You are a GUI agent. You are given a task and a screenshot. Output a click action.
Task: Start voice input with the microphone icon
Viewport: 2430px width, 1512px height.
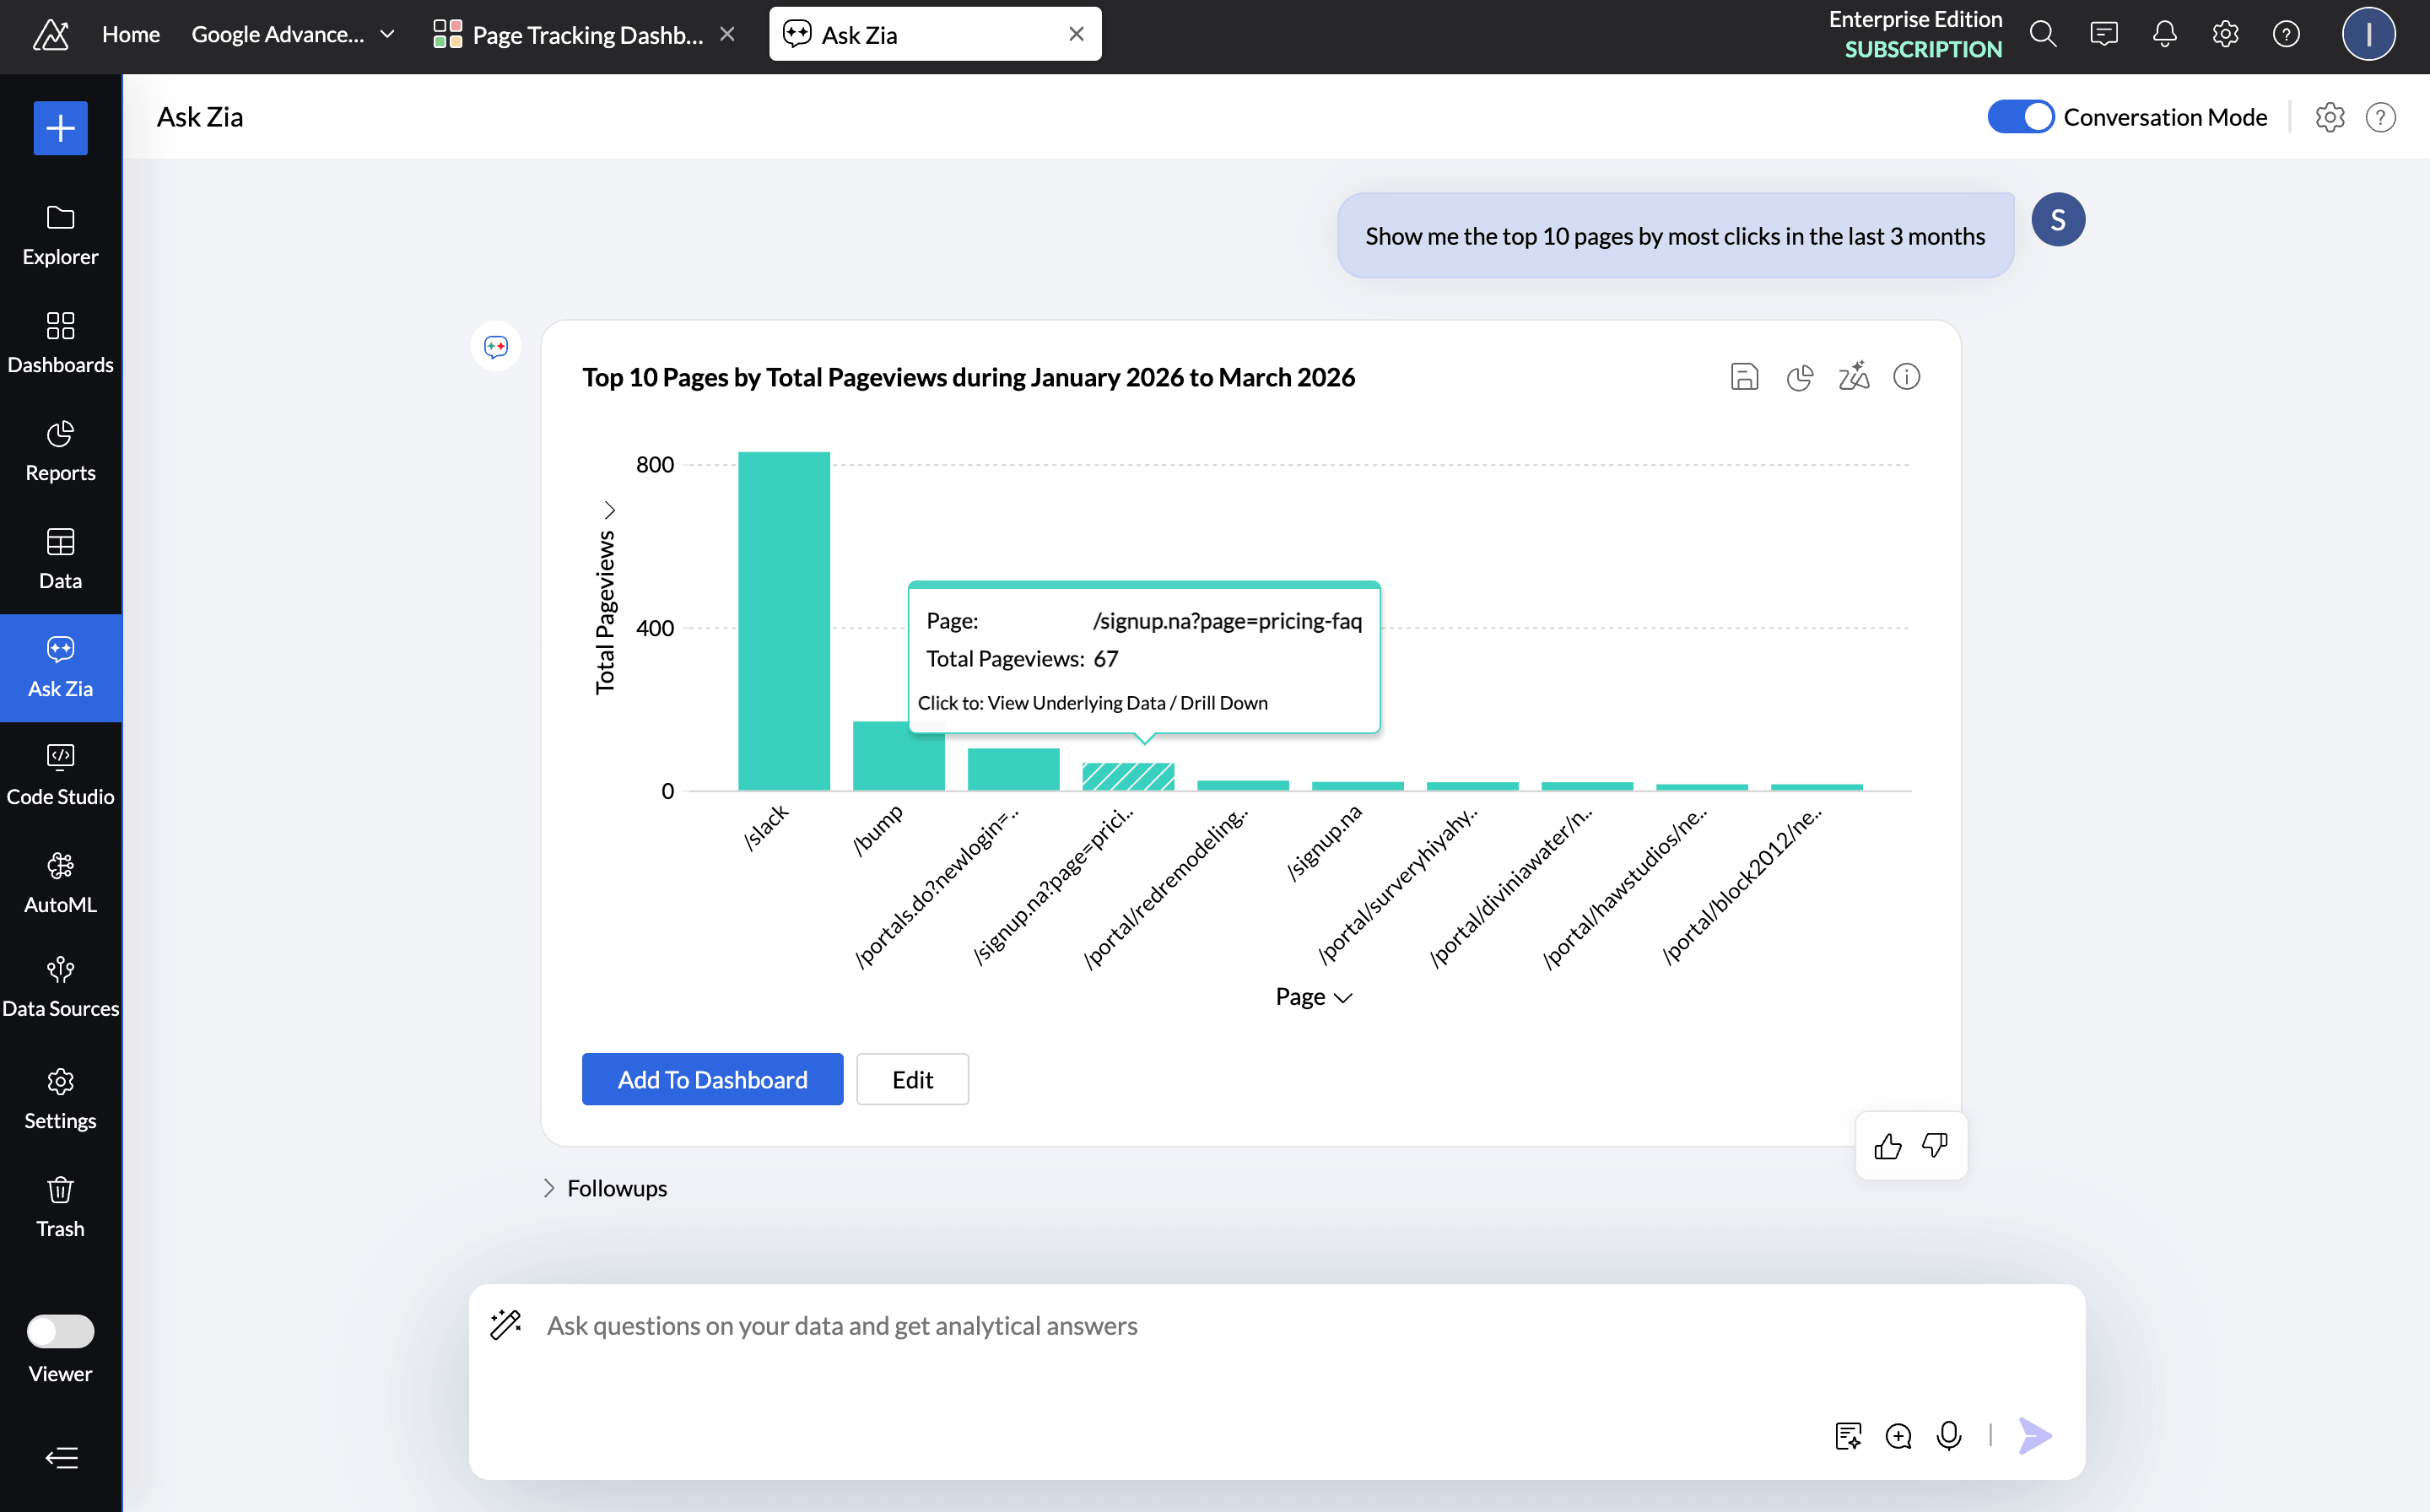point(1948,1435)
